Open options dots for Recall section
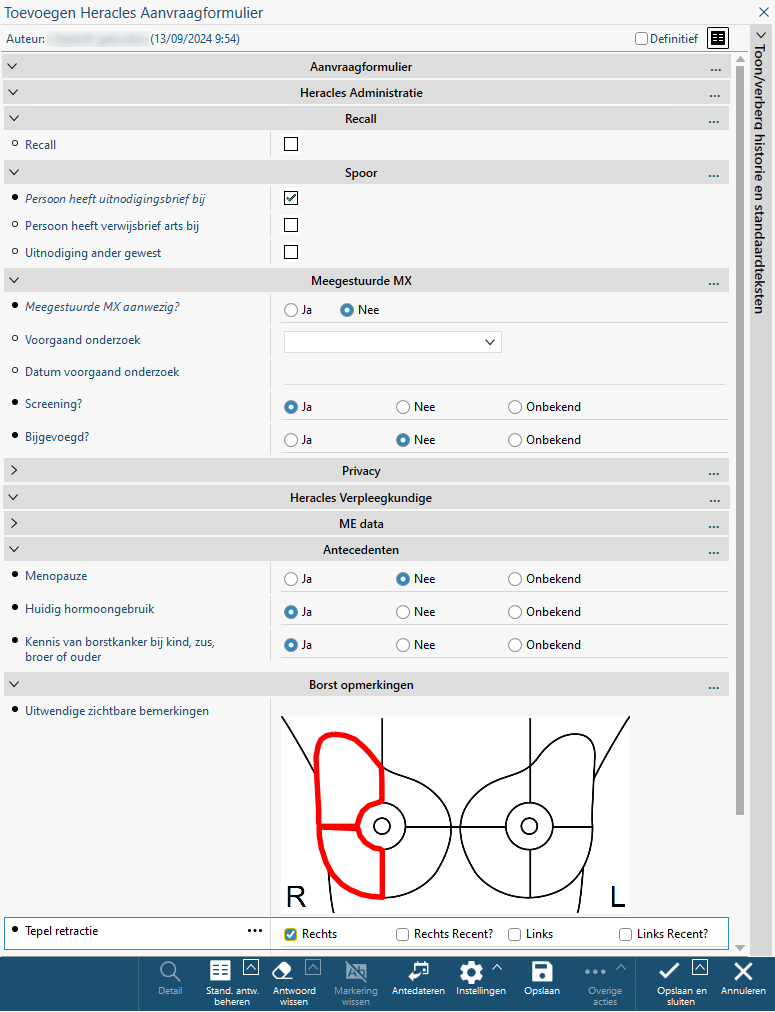 (x=714, y=121)
